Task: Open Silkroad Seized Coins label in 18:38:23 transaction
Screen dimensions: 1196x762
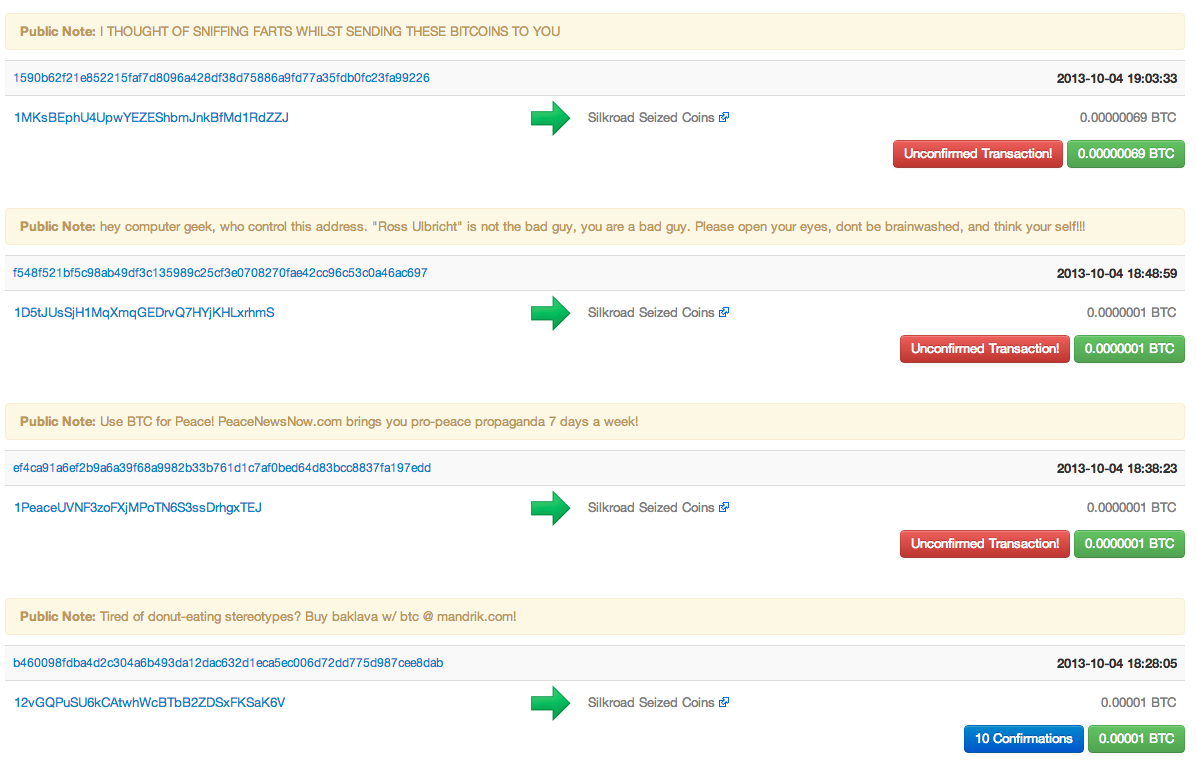Action: point(651,508)
